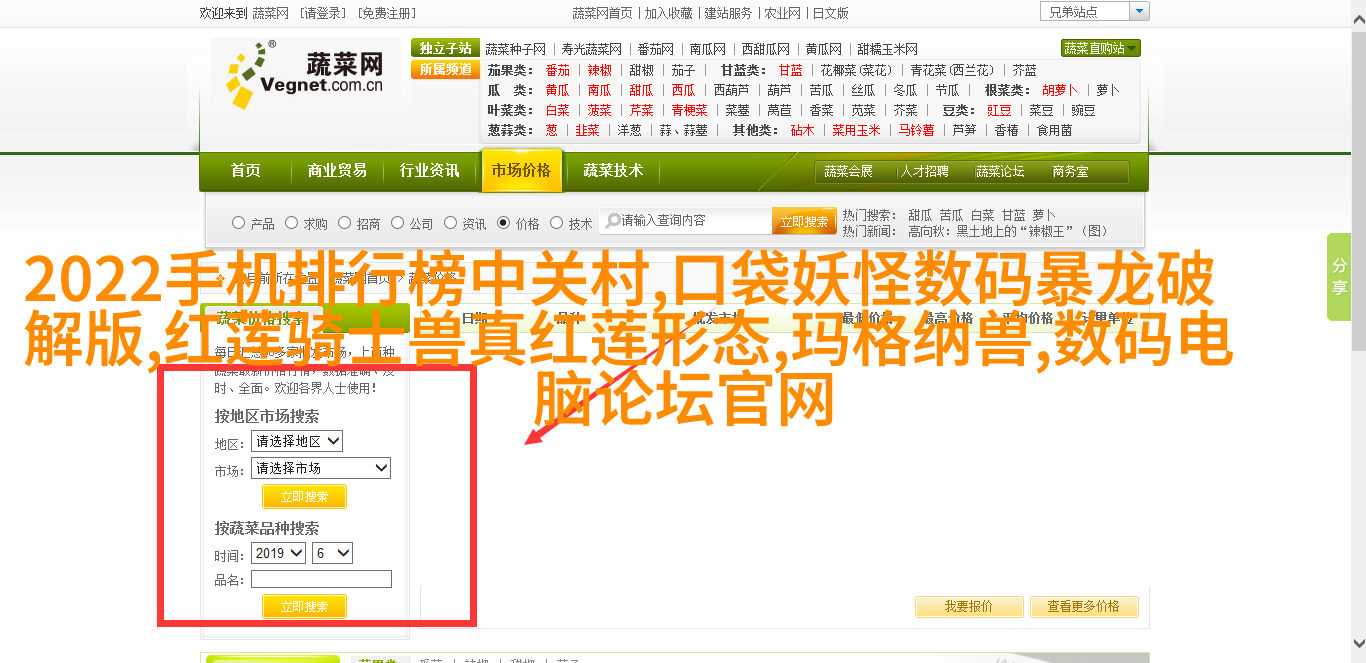Click the 加入收藏 link

(x=668, y=13)
